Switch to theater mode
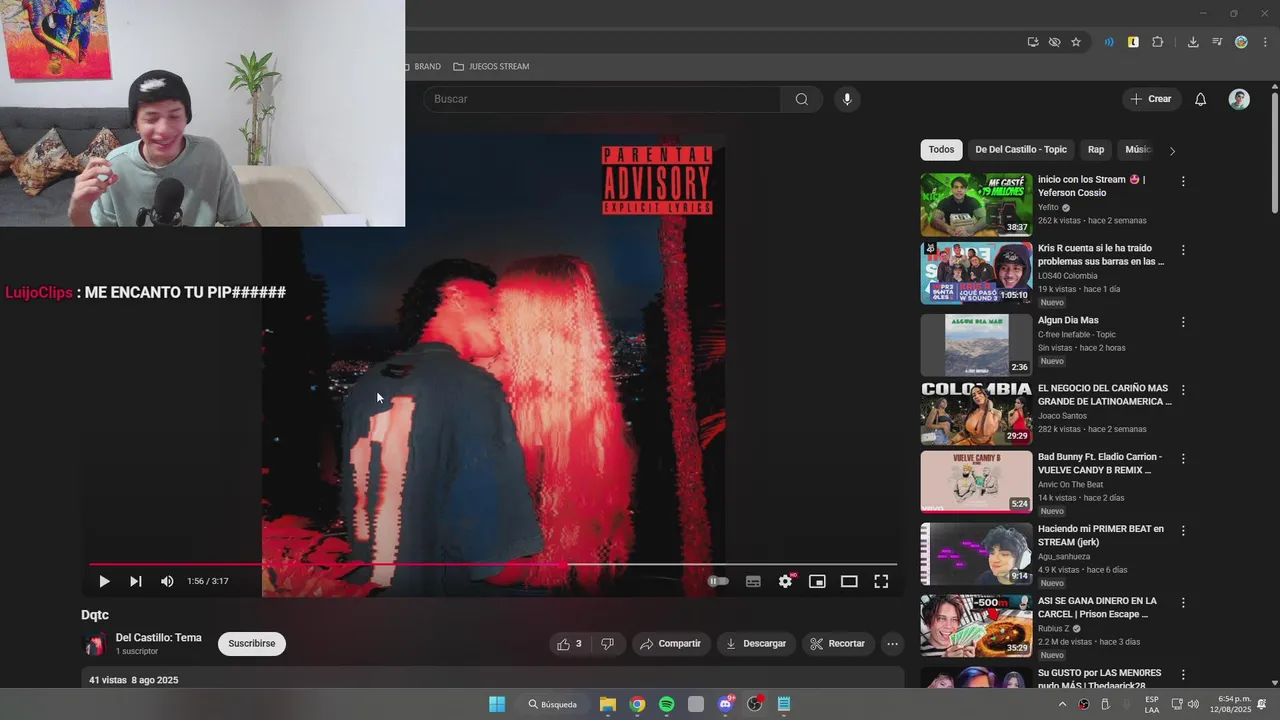 [849, 581]
